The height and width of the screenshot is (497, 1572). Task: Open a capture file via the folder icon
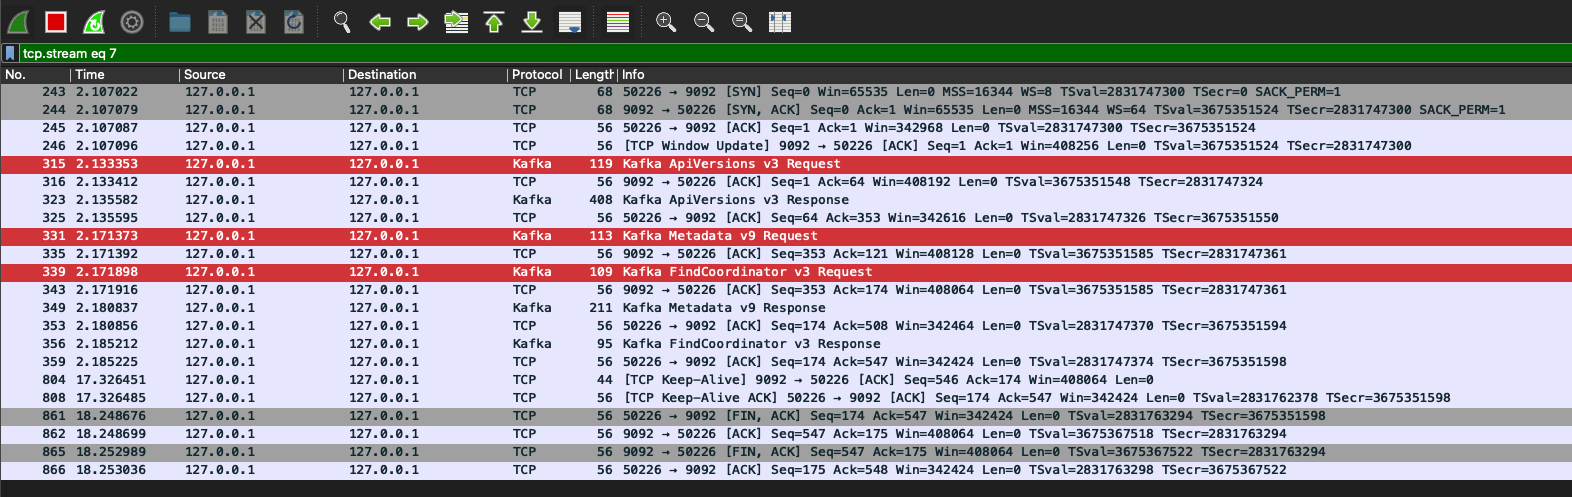click(180, 22)
